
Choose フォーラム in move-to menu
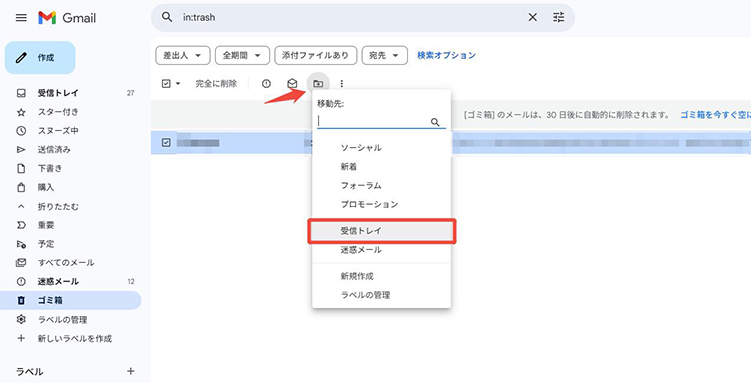click(x=381, y=185)
